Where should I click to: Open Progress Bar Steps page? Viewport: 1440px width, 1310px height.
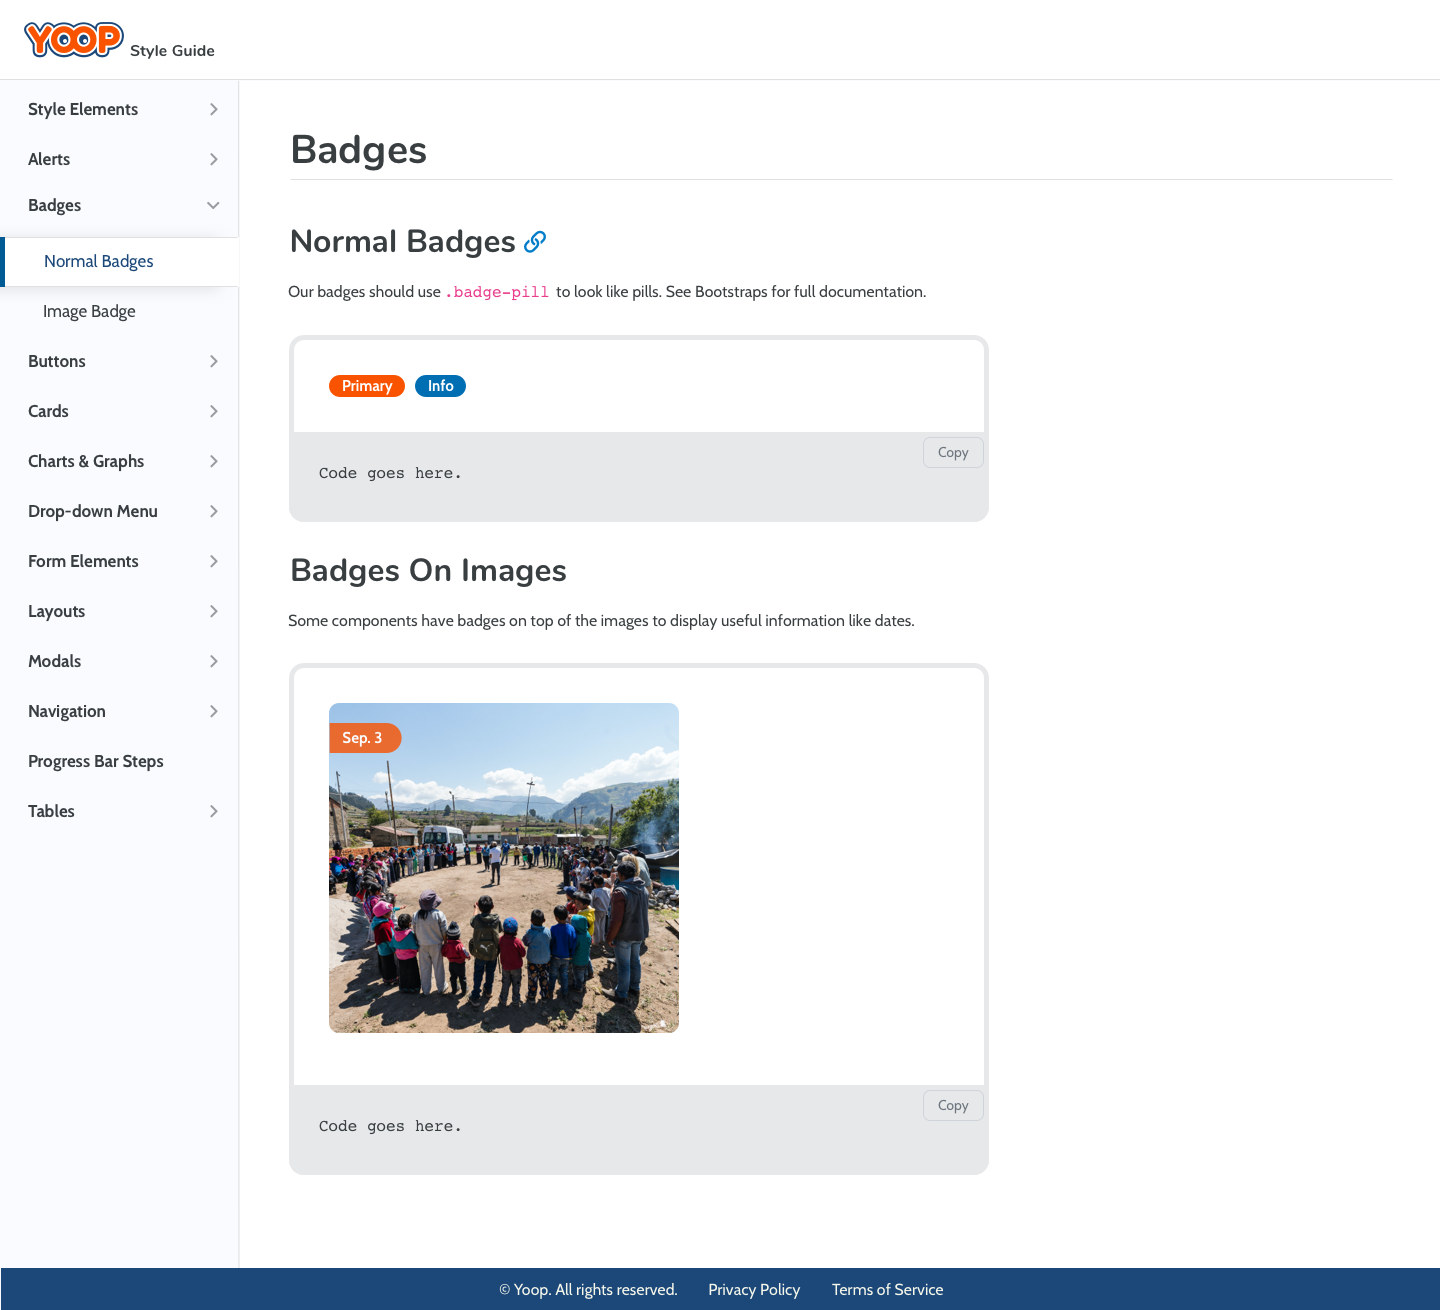(x=96, y=761)
